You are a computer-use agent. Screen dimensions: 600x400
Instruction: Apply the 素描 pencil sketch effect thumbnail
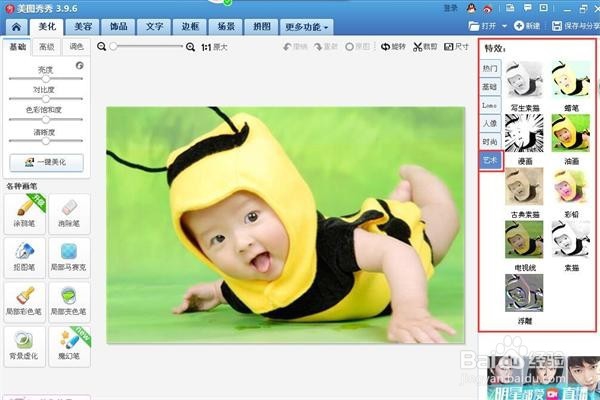coord(571,239)
